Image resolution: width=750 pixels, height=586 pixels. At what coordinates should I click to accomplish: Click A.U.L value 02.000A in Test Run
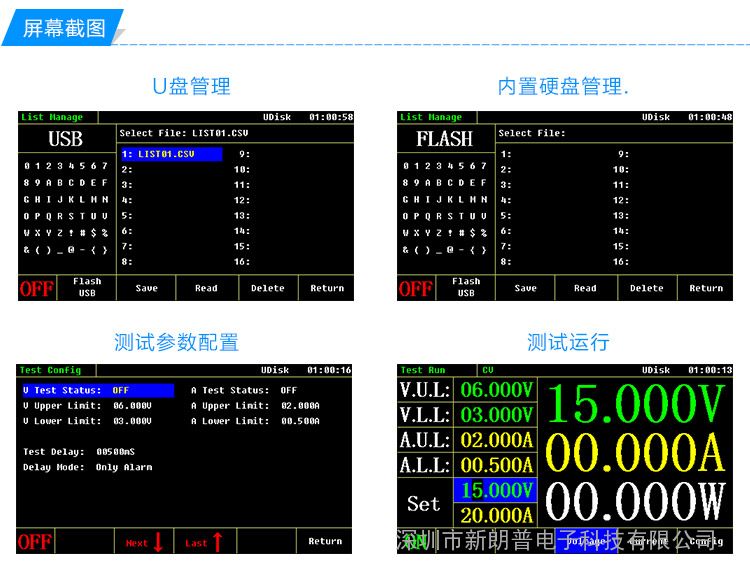[496, 440]
